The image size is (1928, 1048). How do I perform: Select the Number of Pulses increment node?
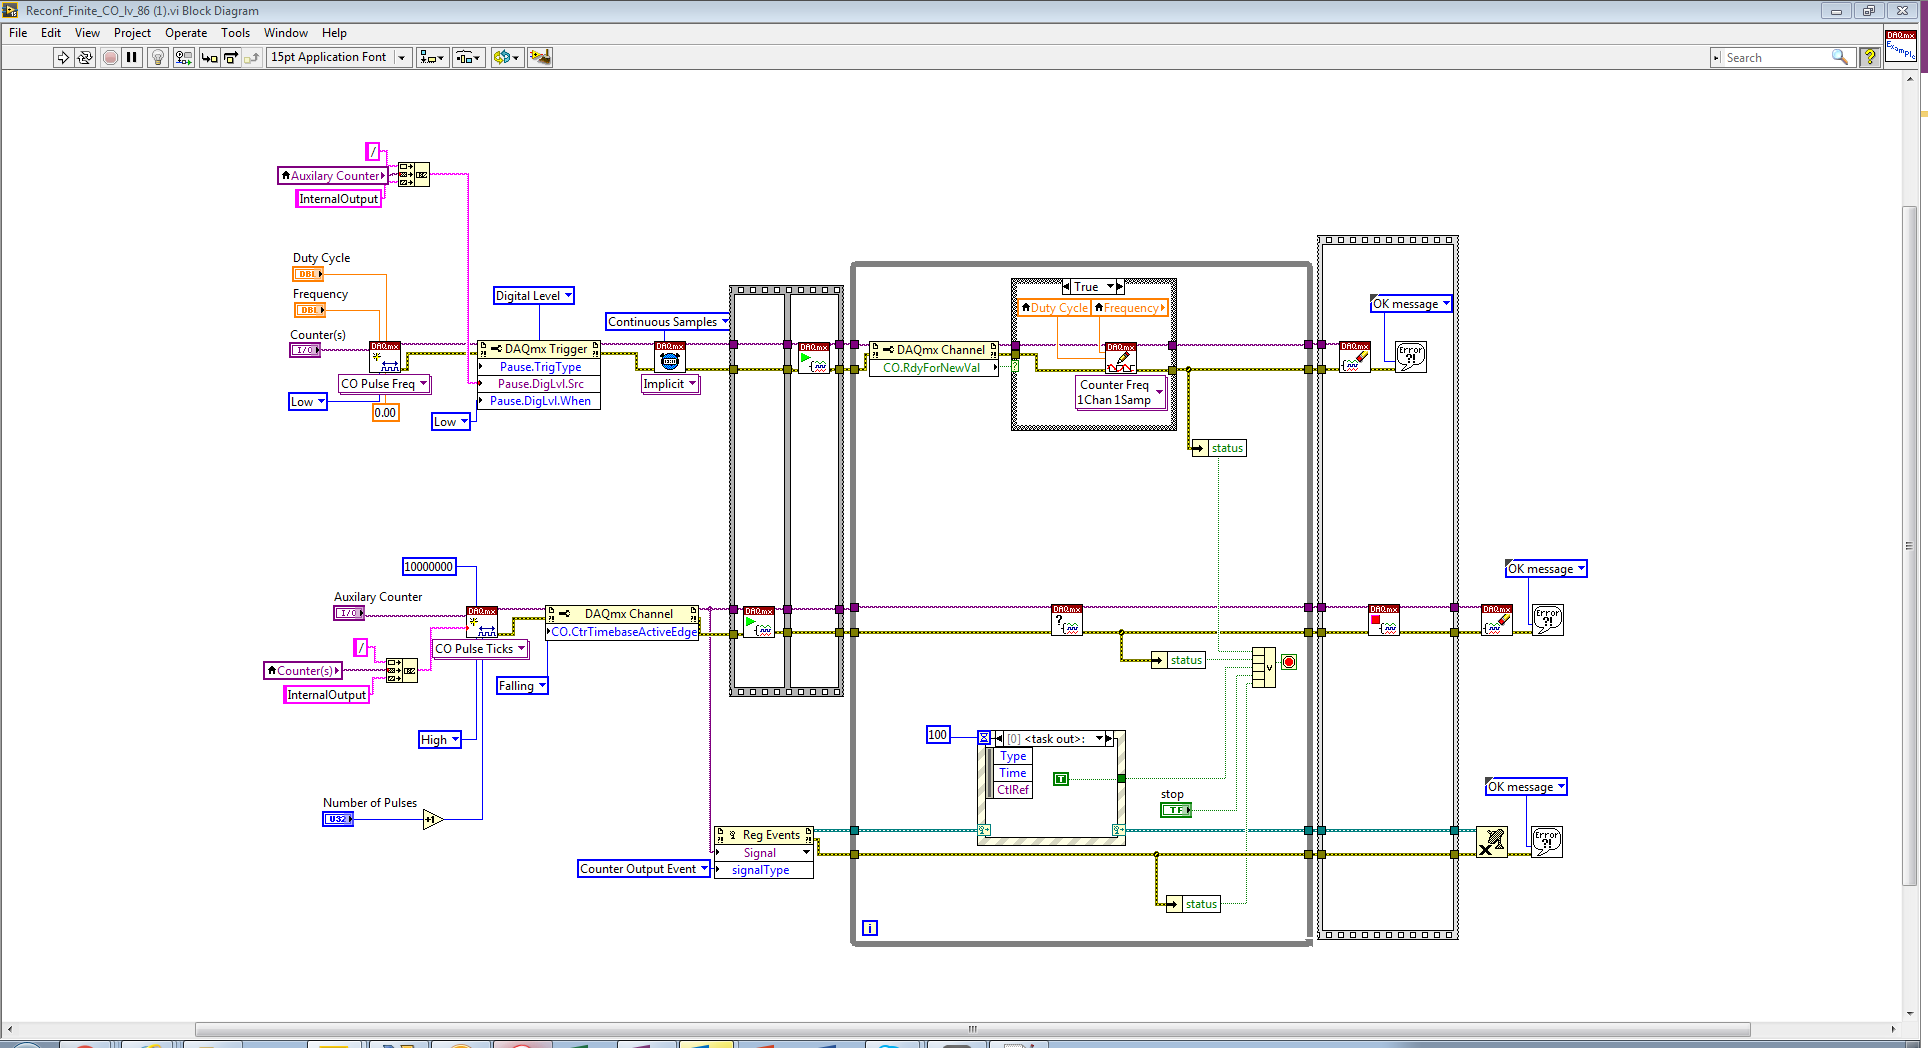tap(433, 820)
